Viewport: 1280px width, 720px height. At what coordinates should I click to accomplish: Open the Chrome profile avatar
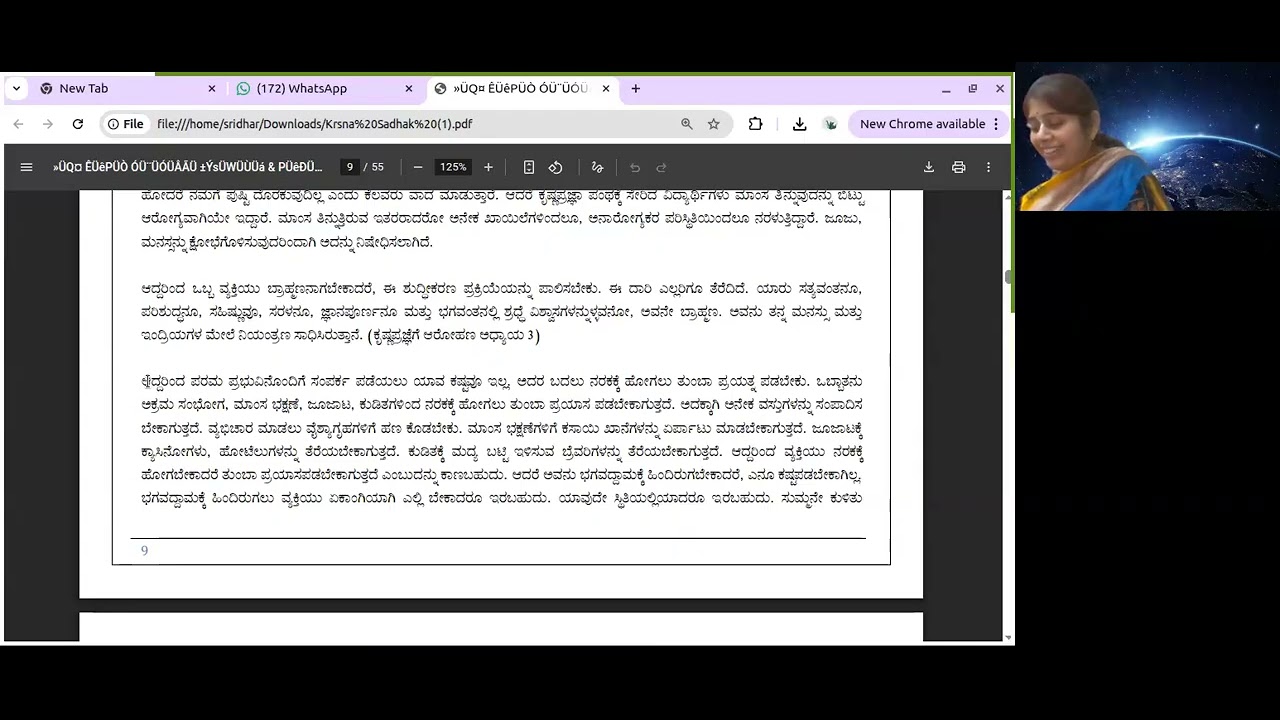pyautogui.click(x=830, y=124)
